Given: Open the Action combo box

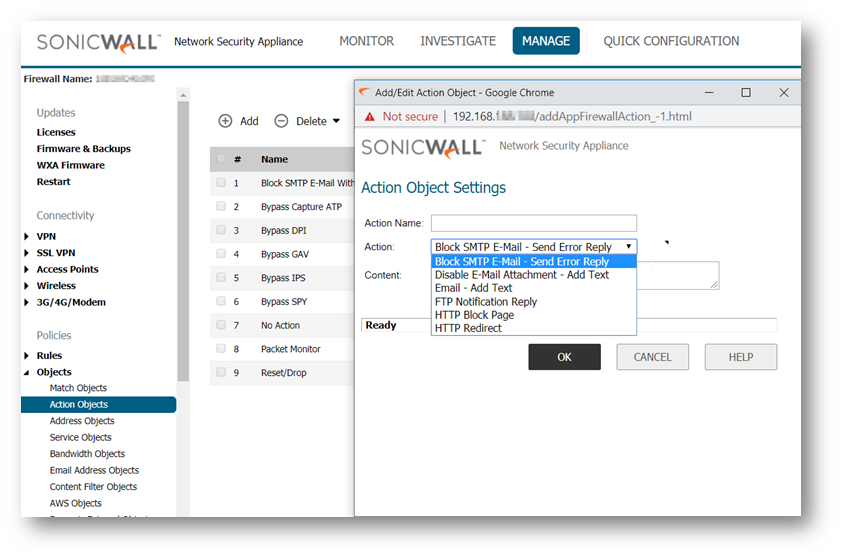Looking at the screenshot, I should (534, 247).
